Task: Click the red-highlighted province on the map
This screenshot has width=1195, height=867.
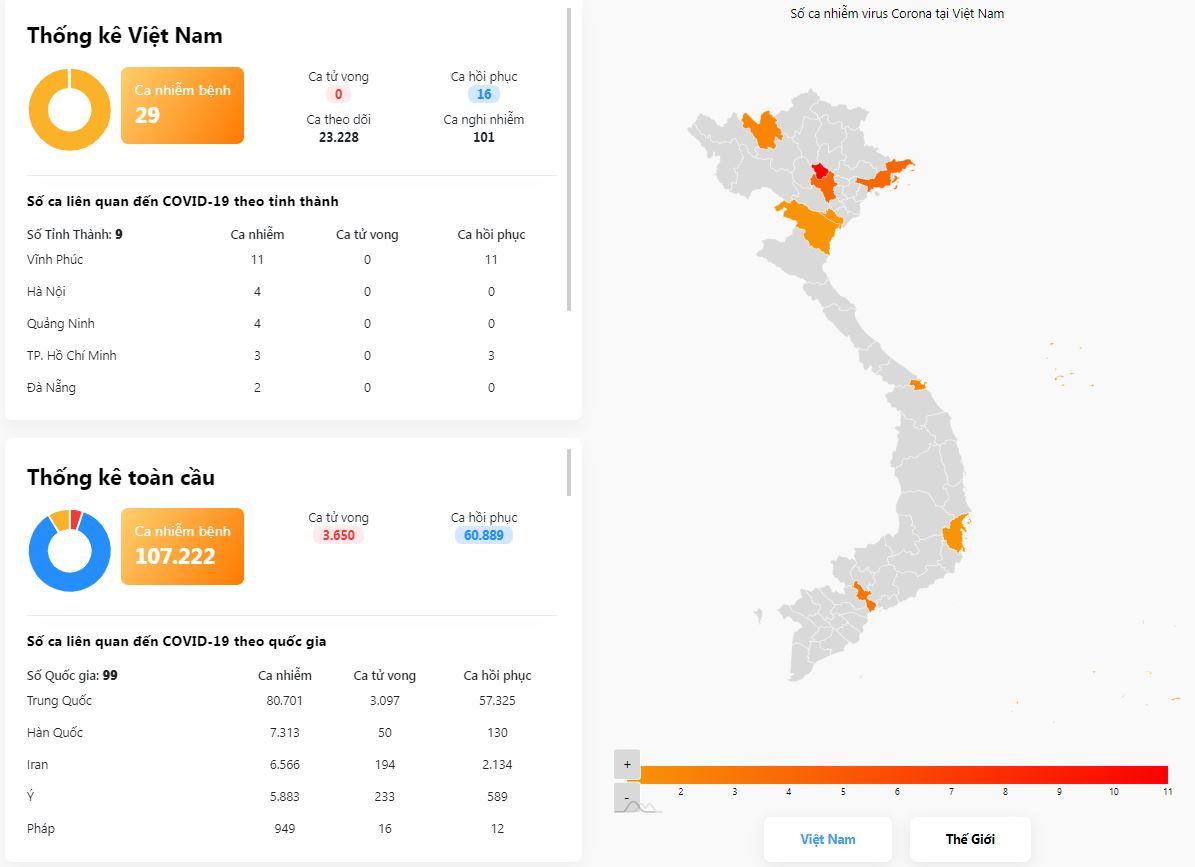Action: coord(819,170)
